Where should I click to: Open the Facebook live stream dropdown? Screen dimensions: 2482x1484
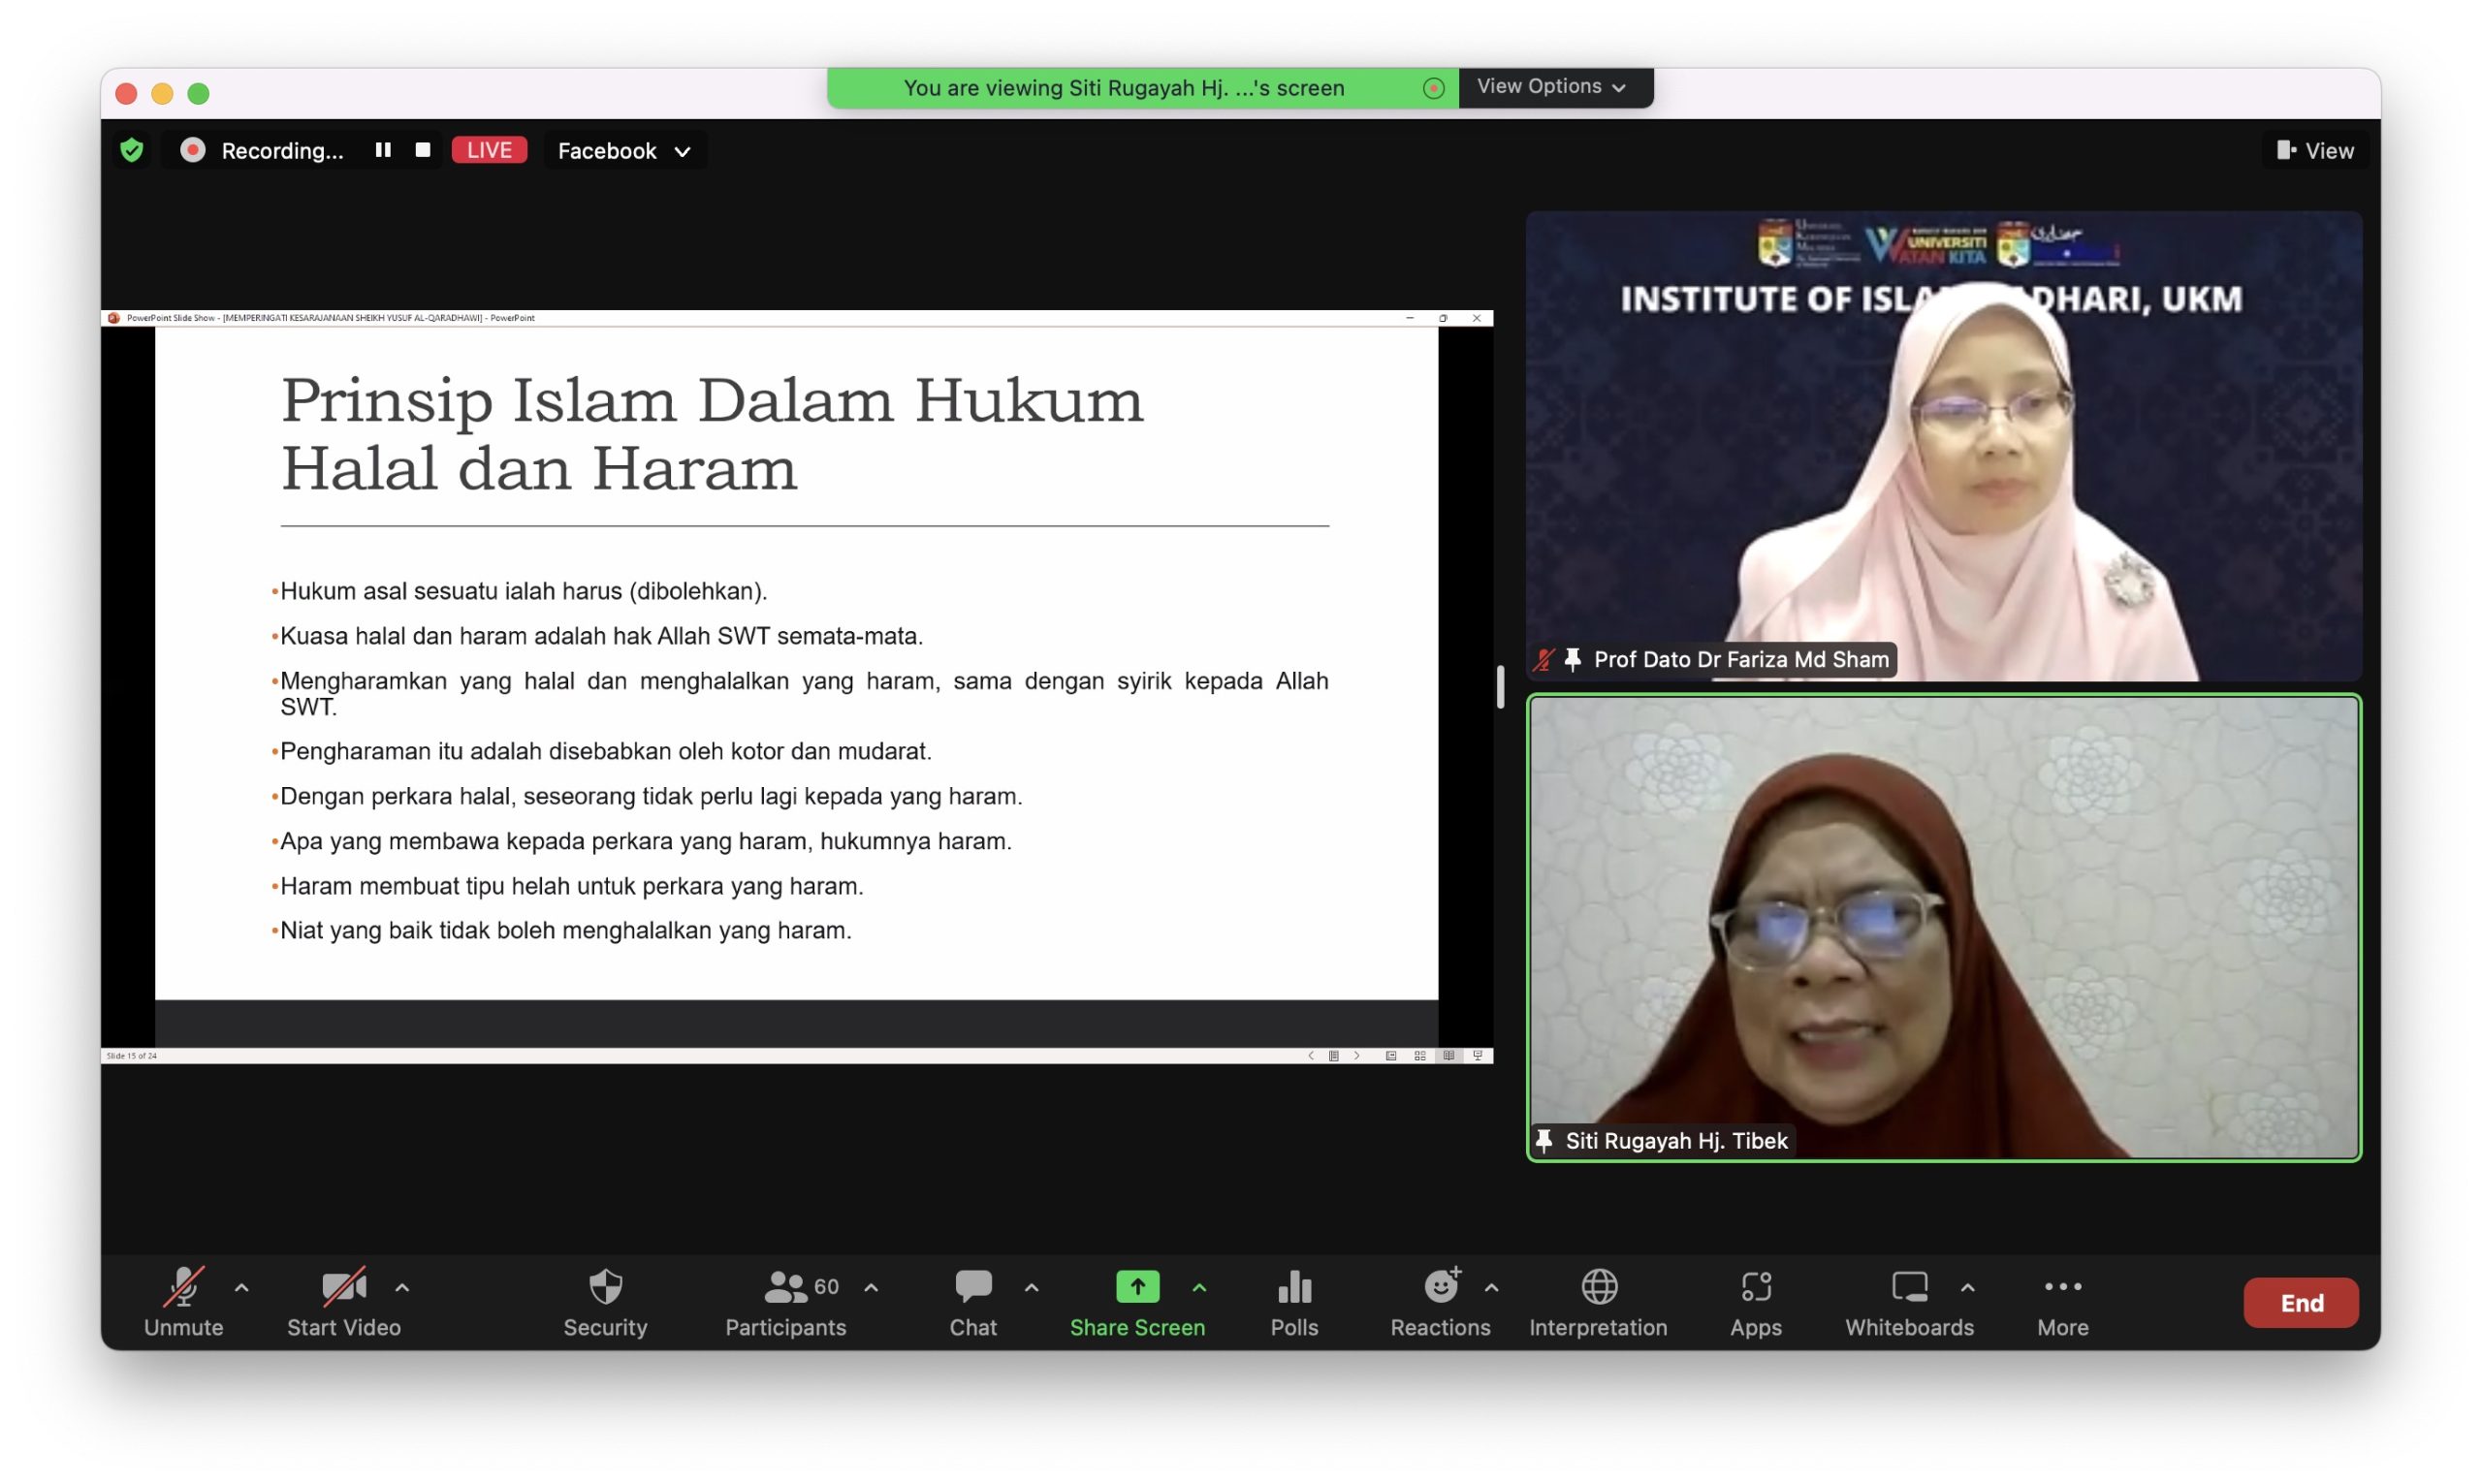(624, 151)
